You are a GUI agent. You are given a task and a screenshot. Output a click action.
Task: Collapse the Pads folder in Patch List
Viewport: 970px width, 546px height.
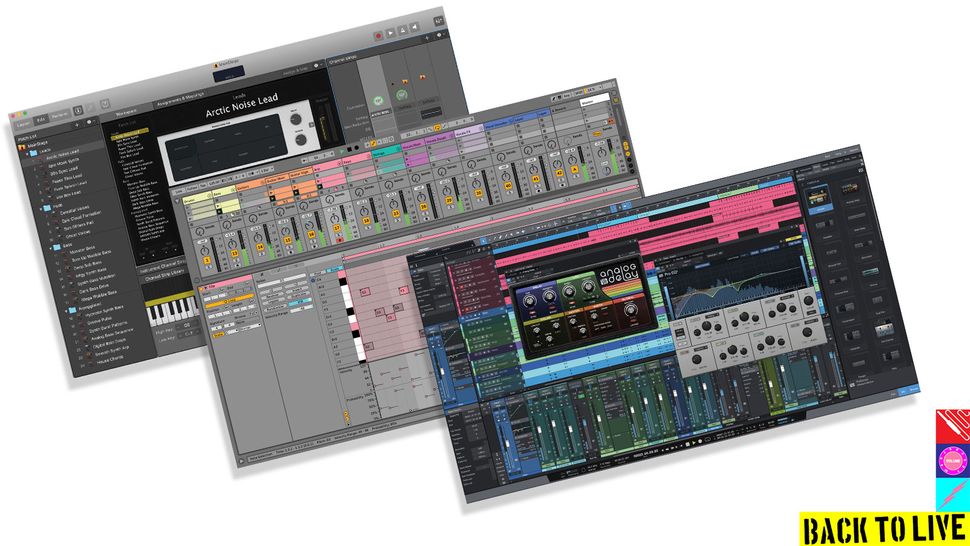[x=41, y=208]
